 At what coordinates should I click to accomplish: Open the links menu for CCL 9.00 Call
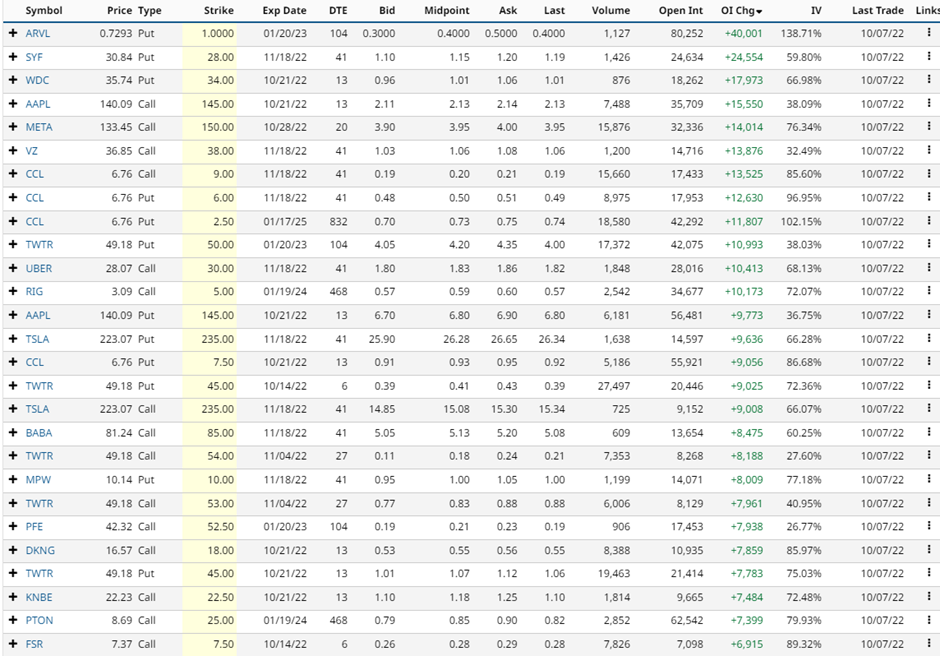(929, 173)
